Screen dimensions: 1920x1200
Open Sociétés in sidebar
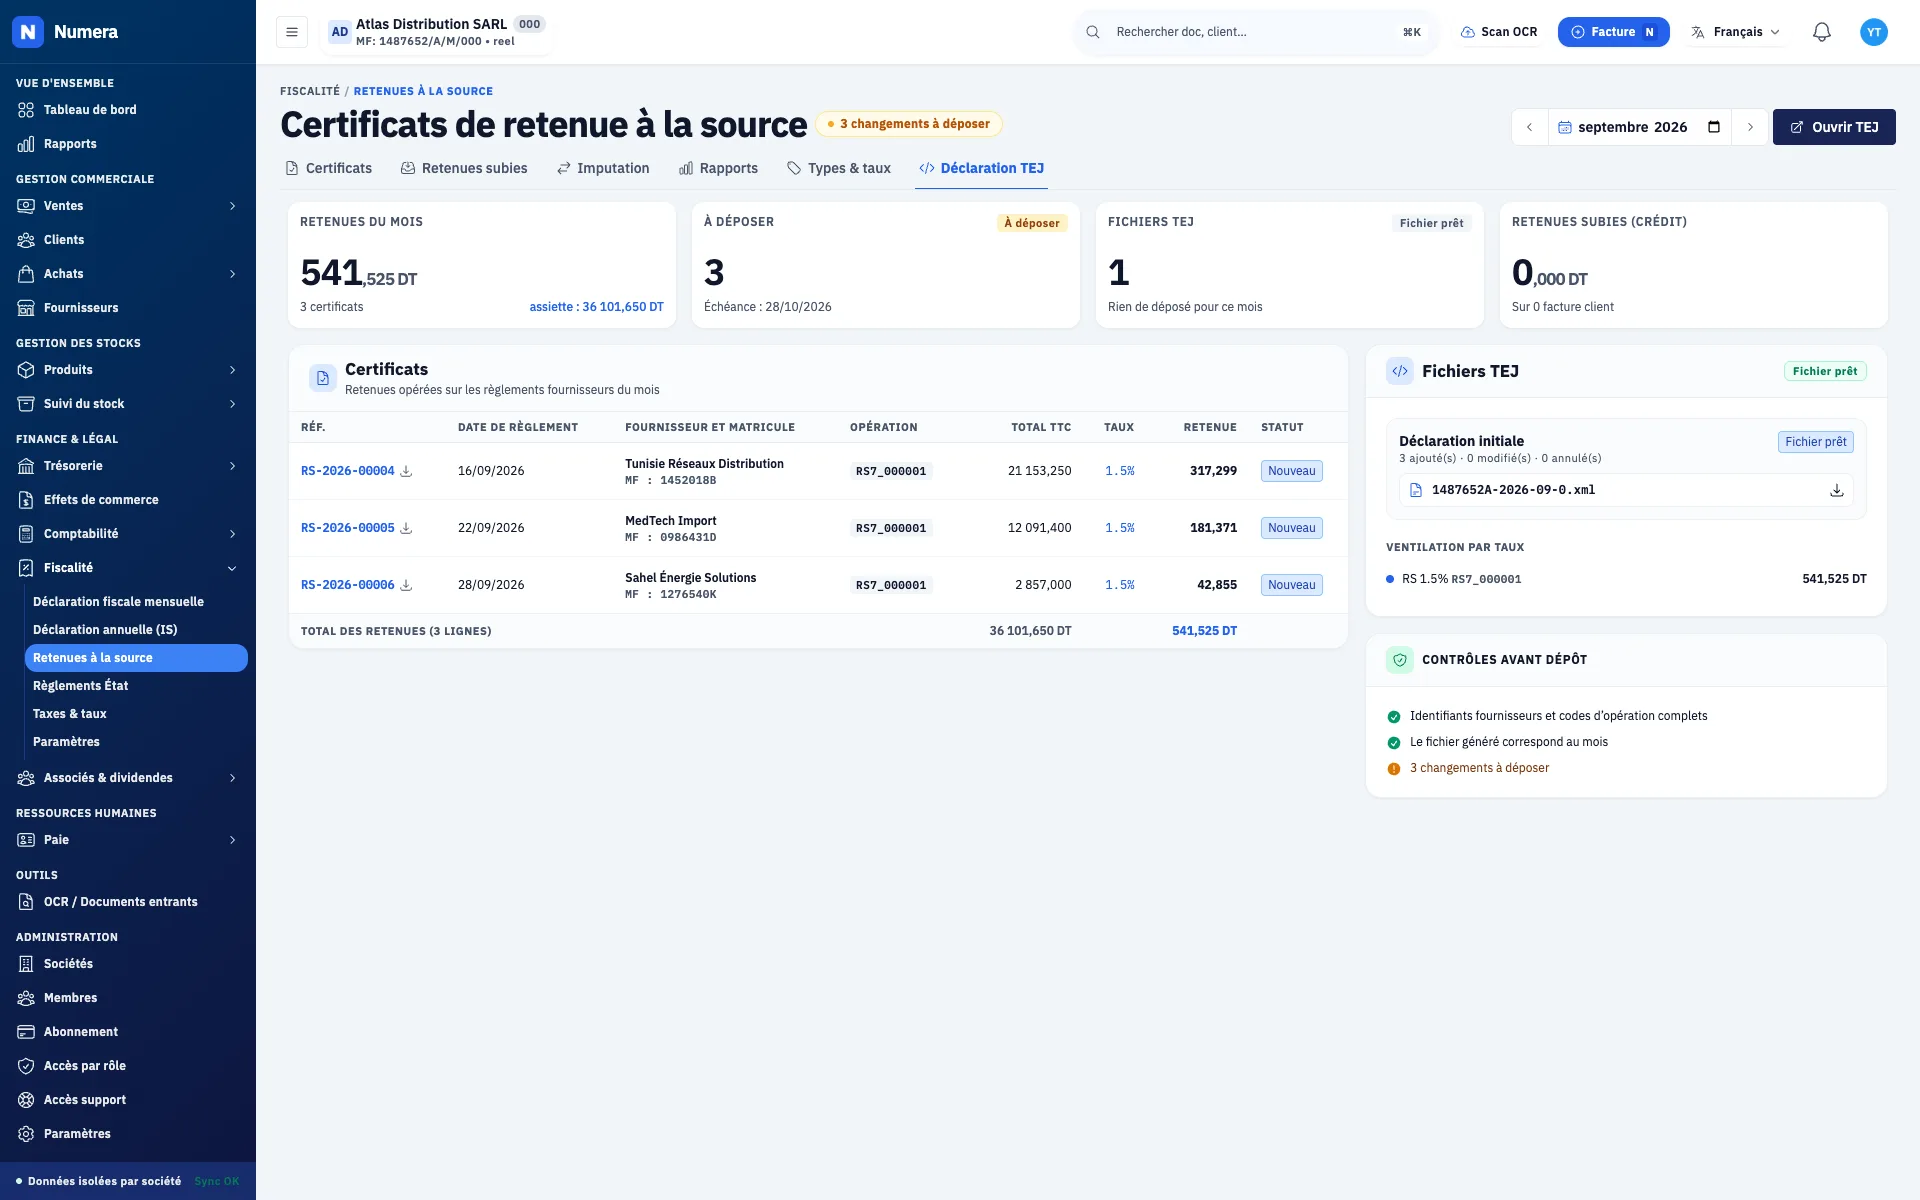pos(128,964)
